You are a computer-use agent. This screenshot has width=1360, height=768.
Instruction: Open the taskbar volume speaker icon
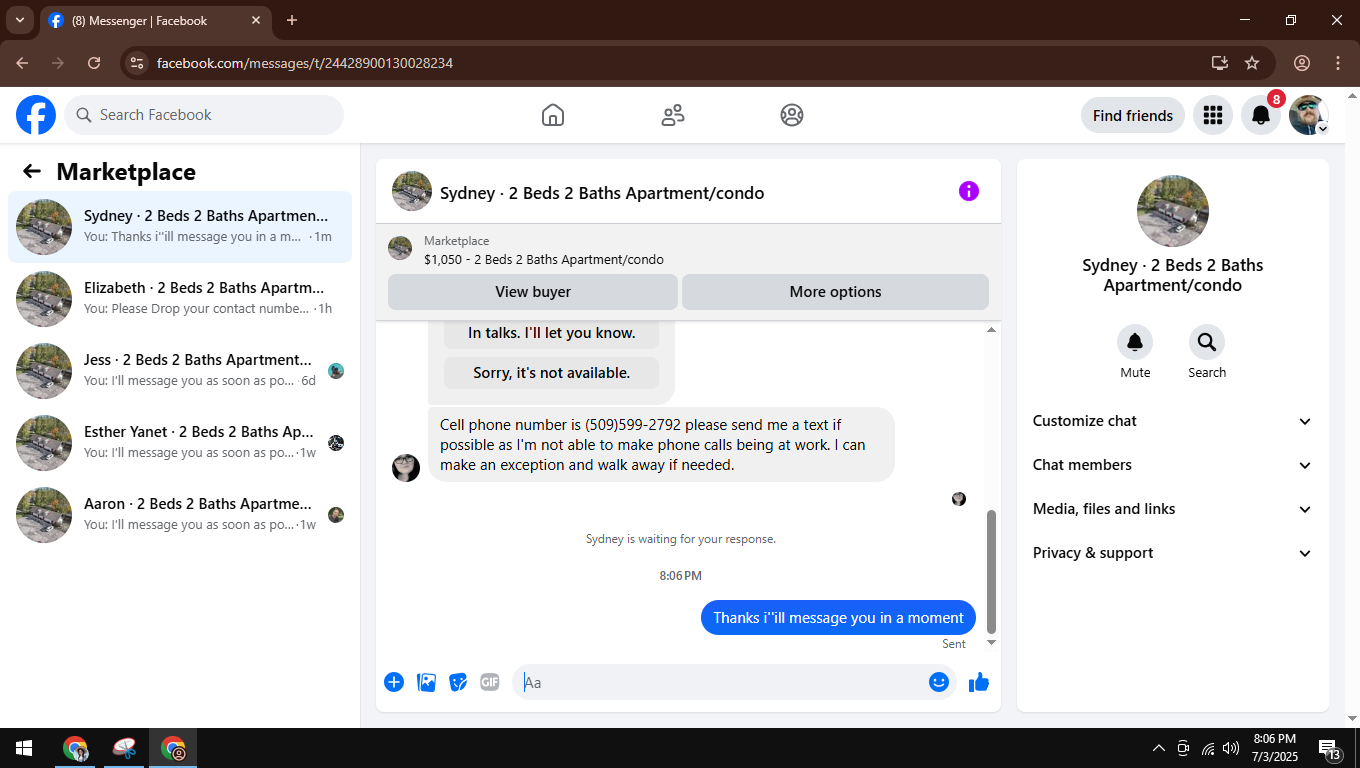[x=1231, y=748]
